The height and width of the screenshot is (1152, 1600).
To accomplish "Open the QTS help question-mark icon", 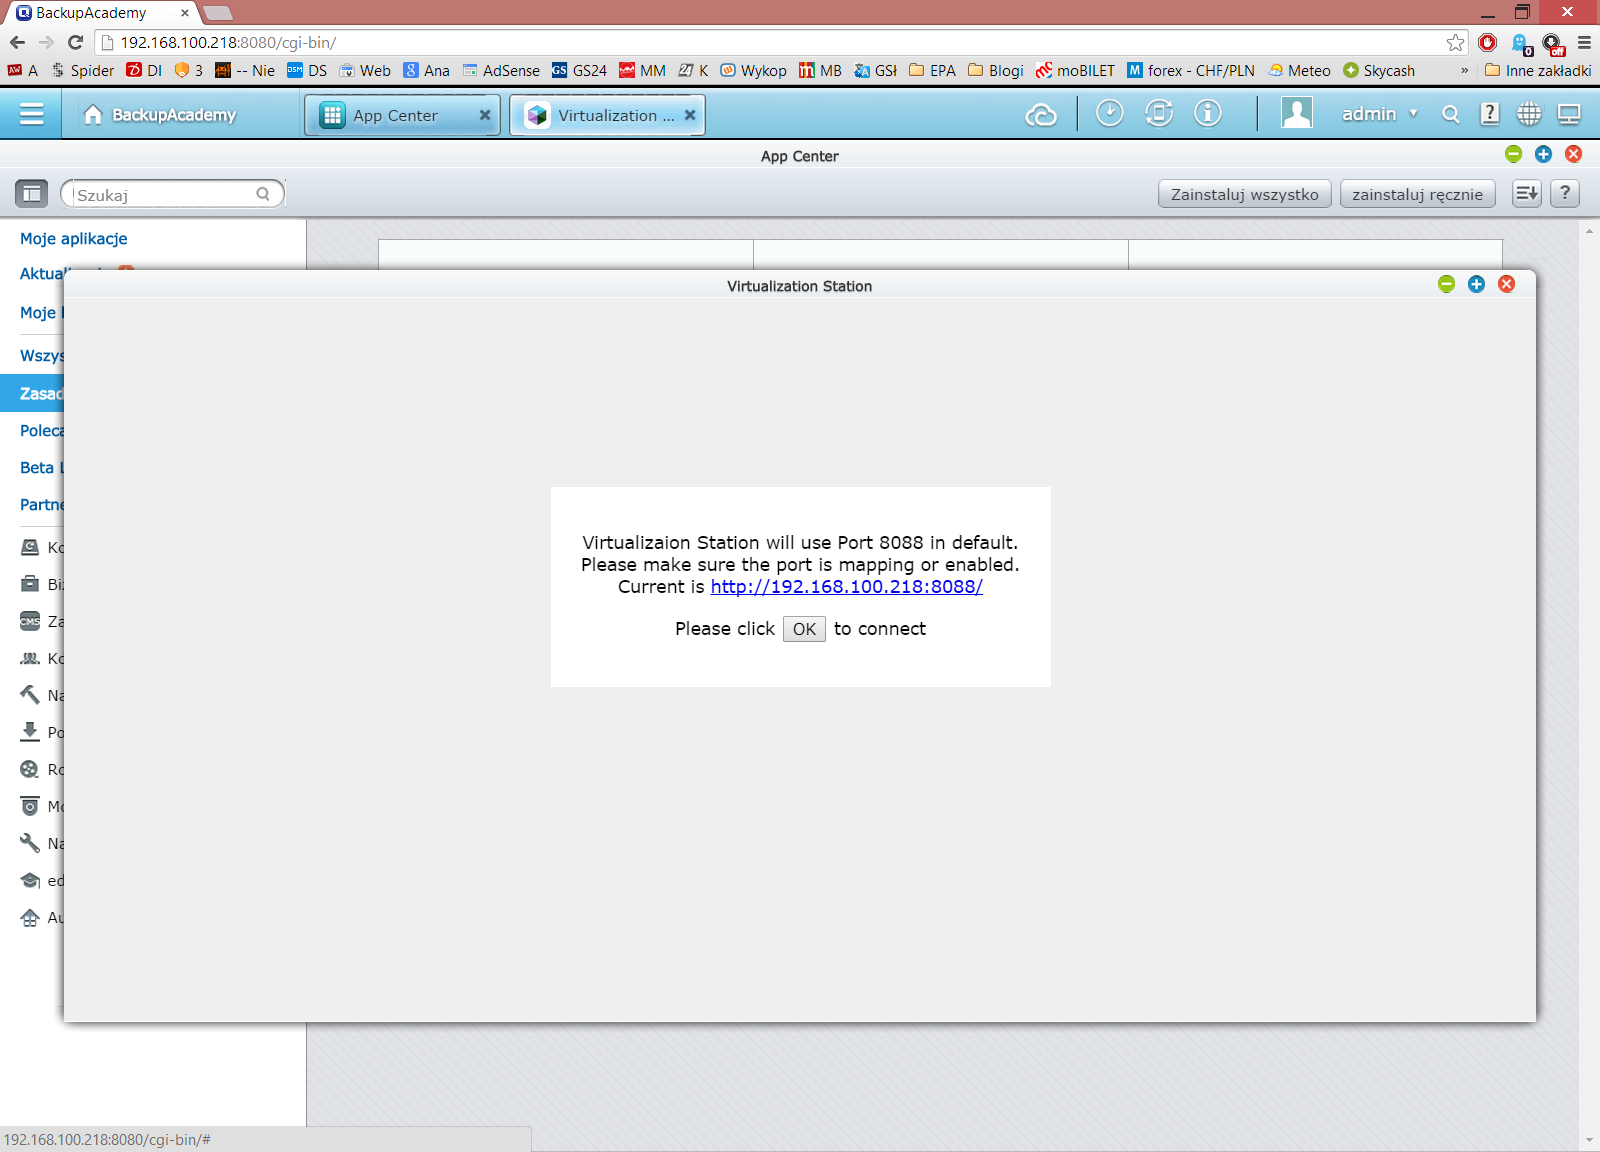I will click(1490, 114).
